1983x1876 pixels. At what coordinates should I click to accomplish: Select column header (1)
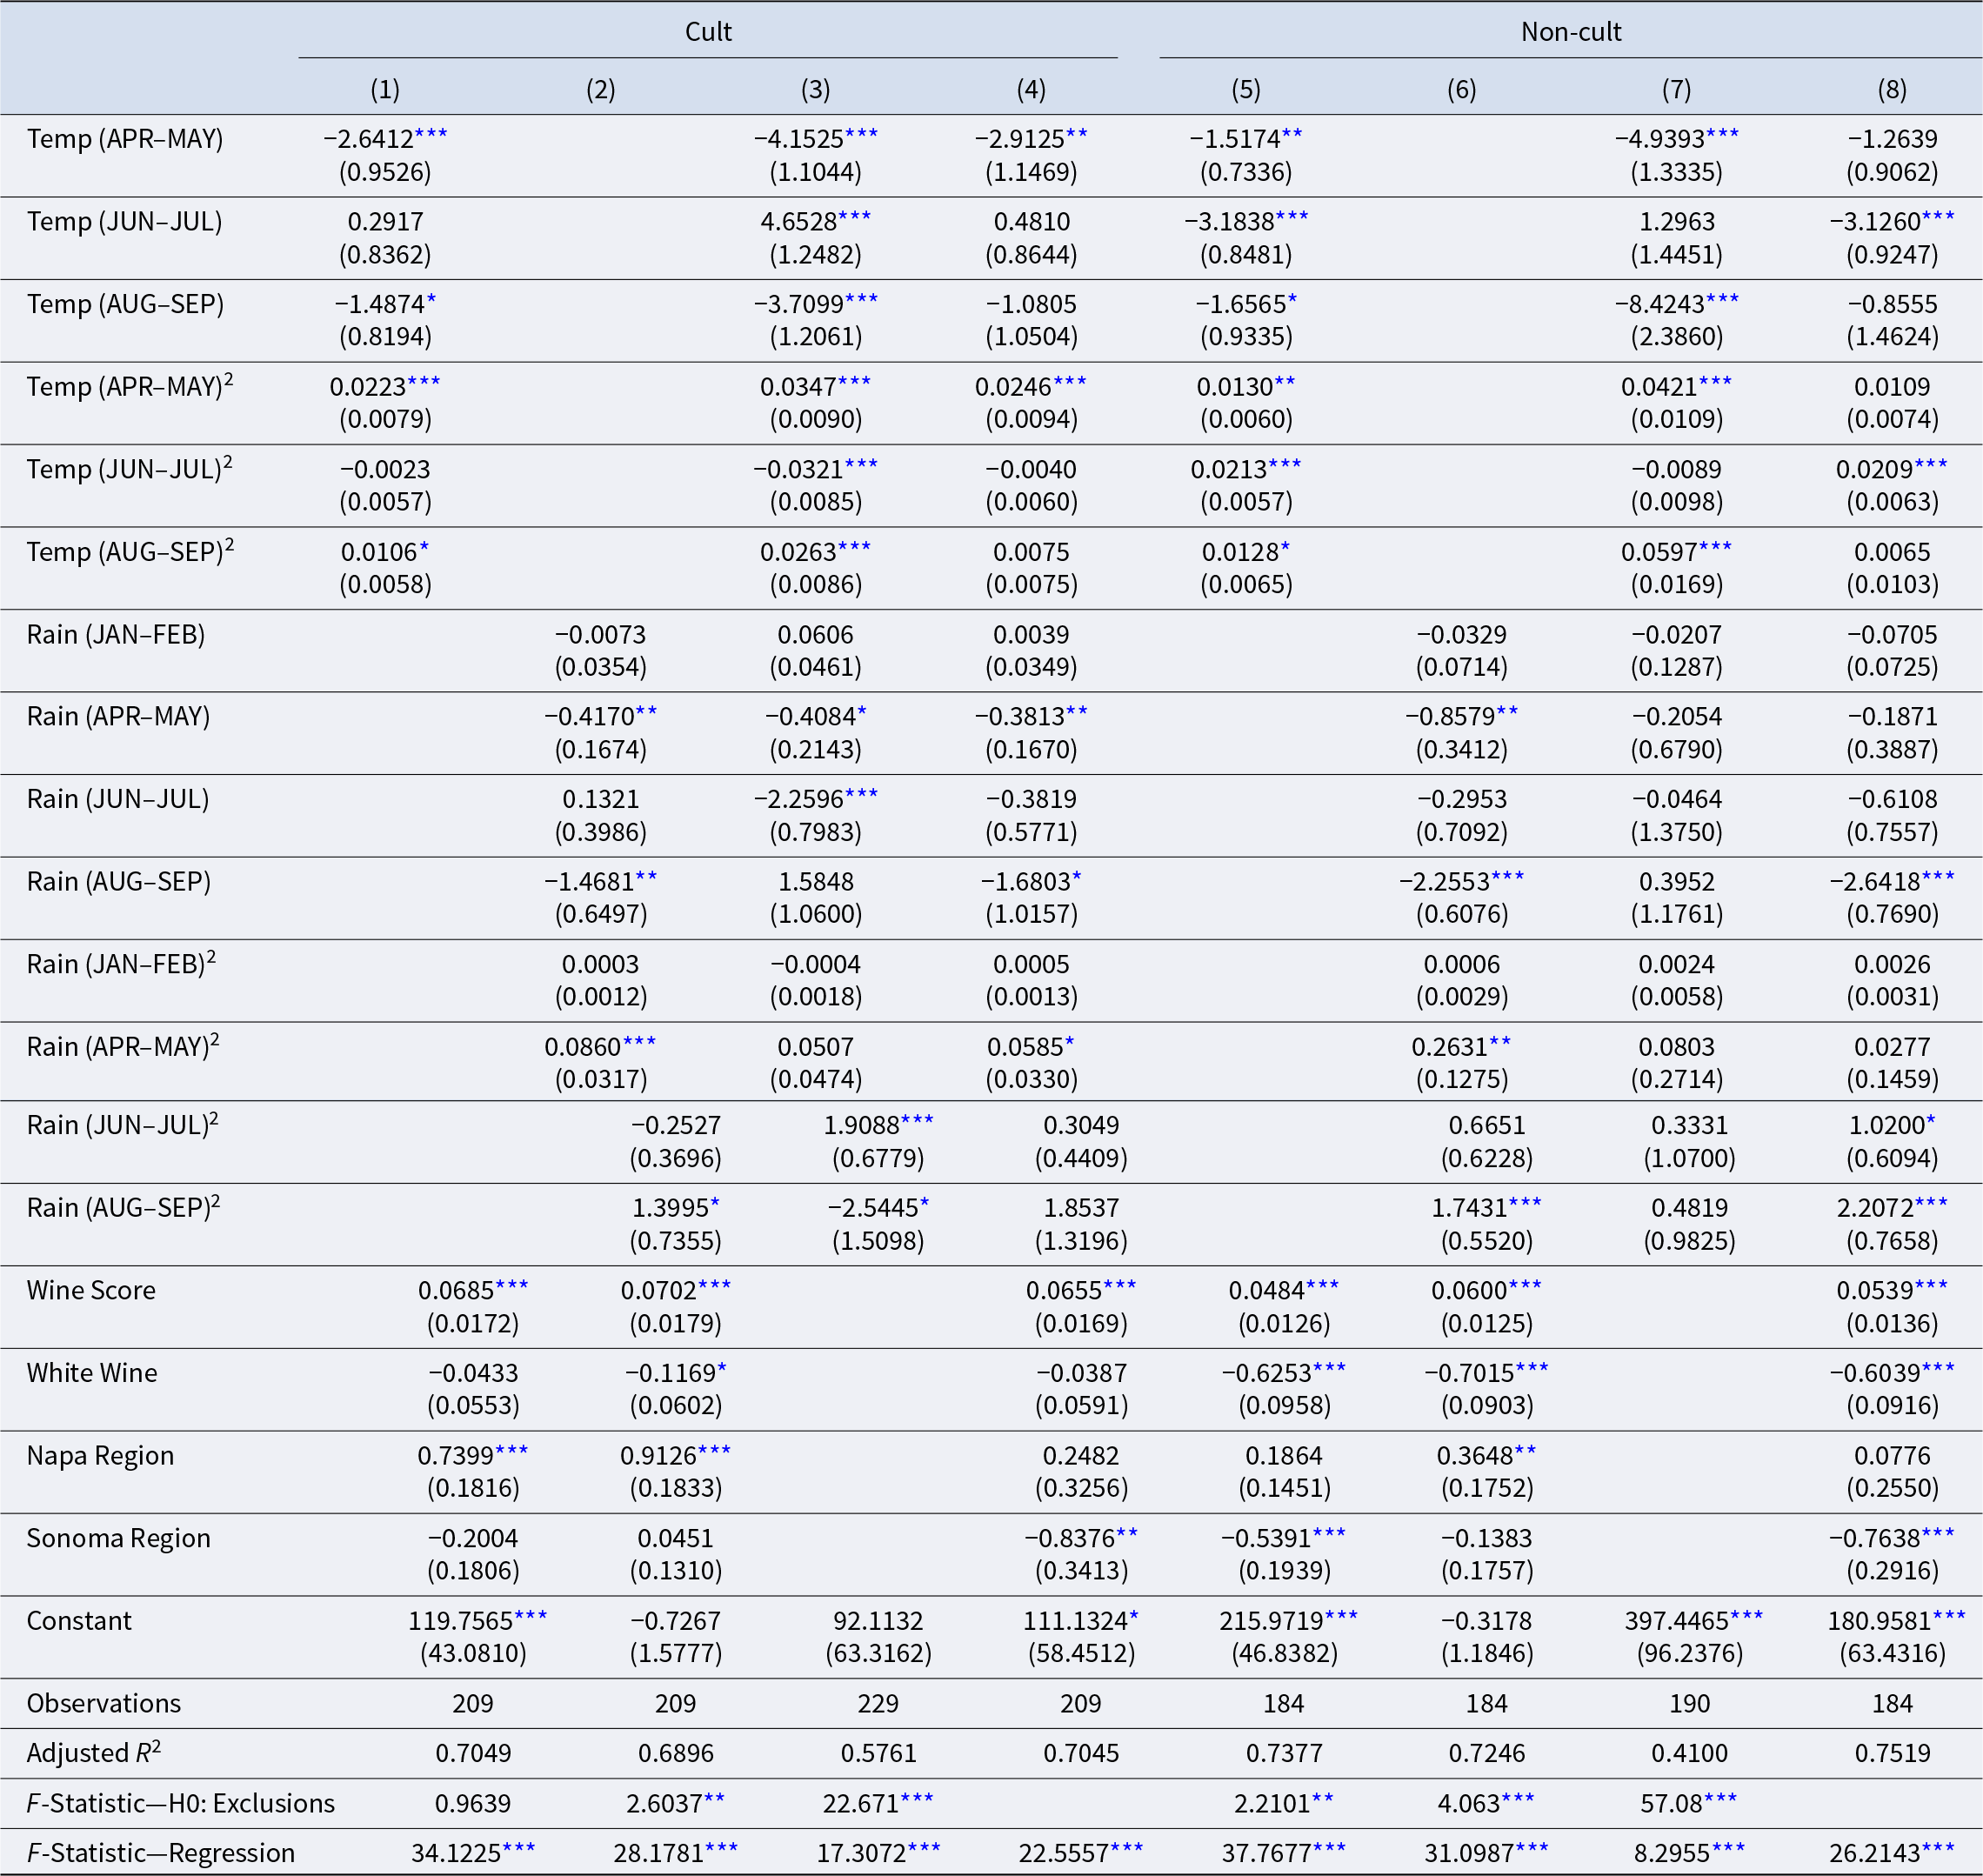pos(385,90)
